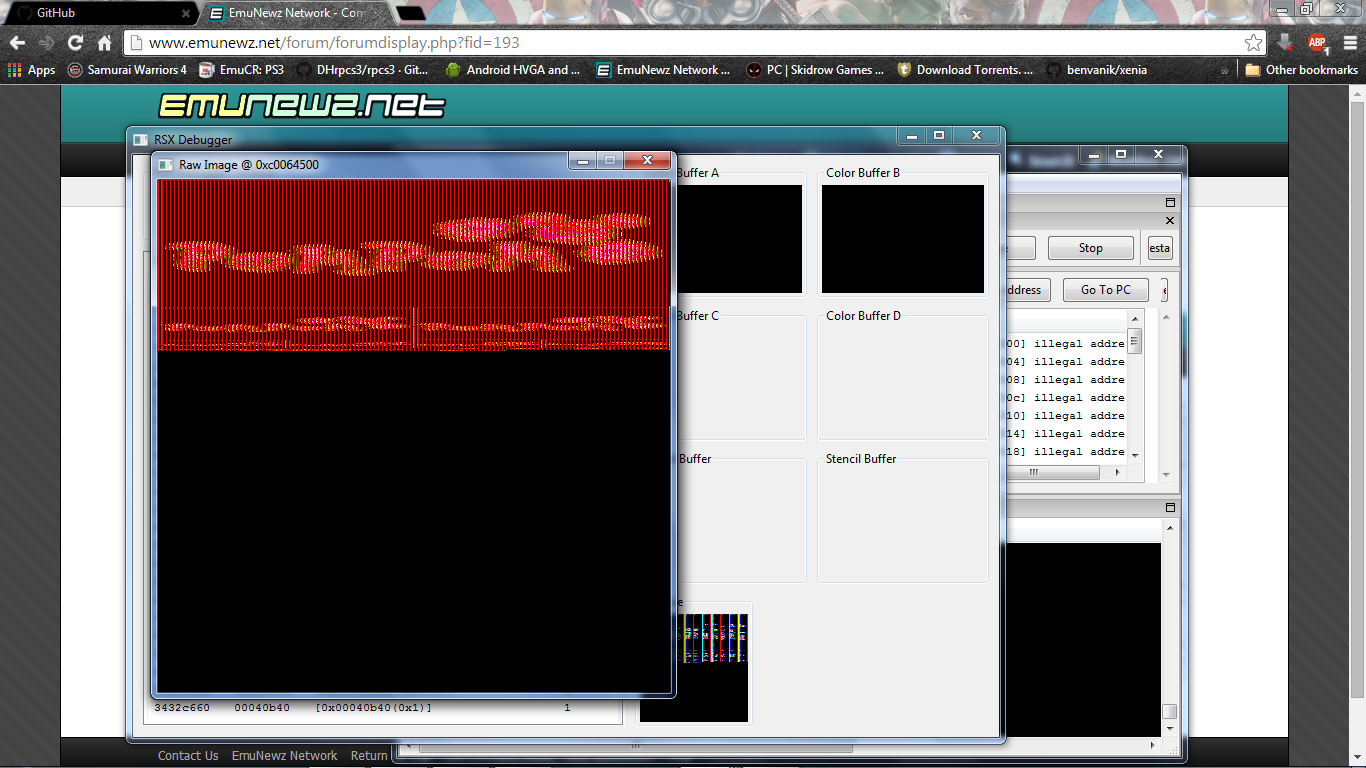The width and height of the screenshot is (1366, 768).
Task: Float the upper docked panel icon
Action: pos(1171,202)
